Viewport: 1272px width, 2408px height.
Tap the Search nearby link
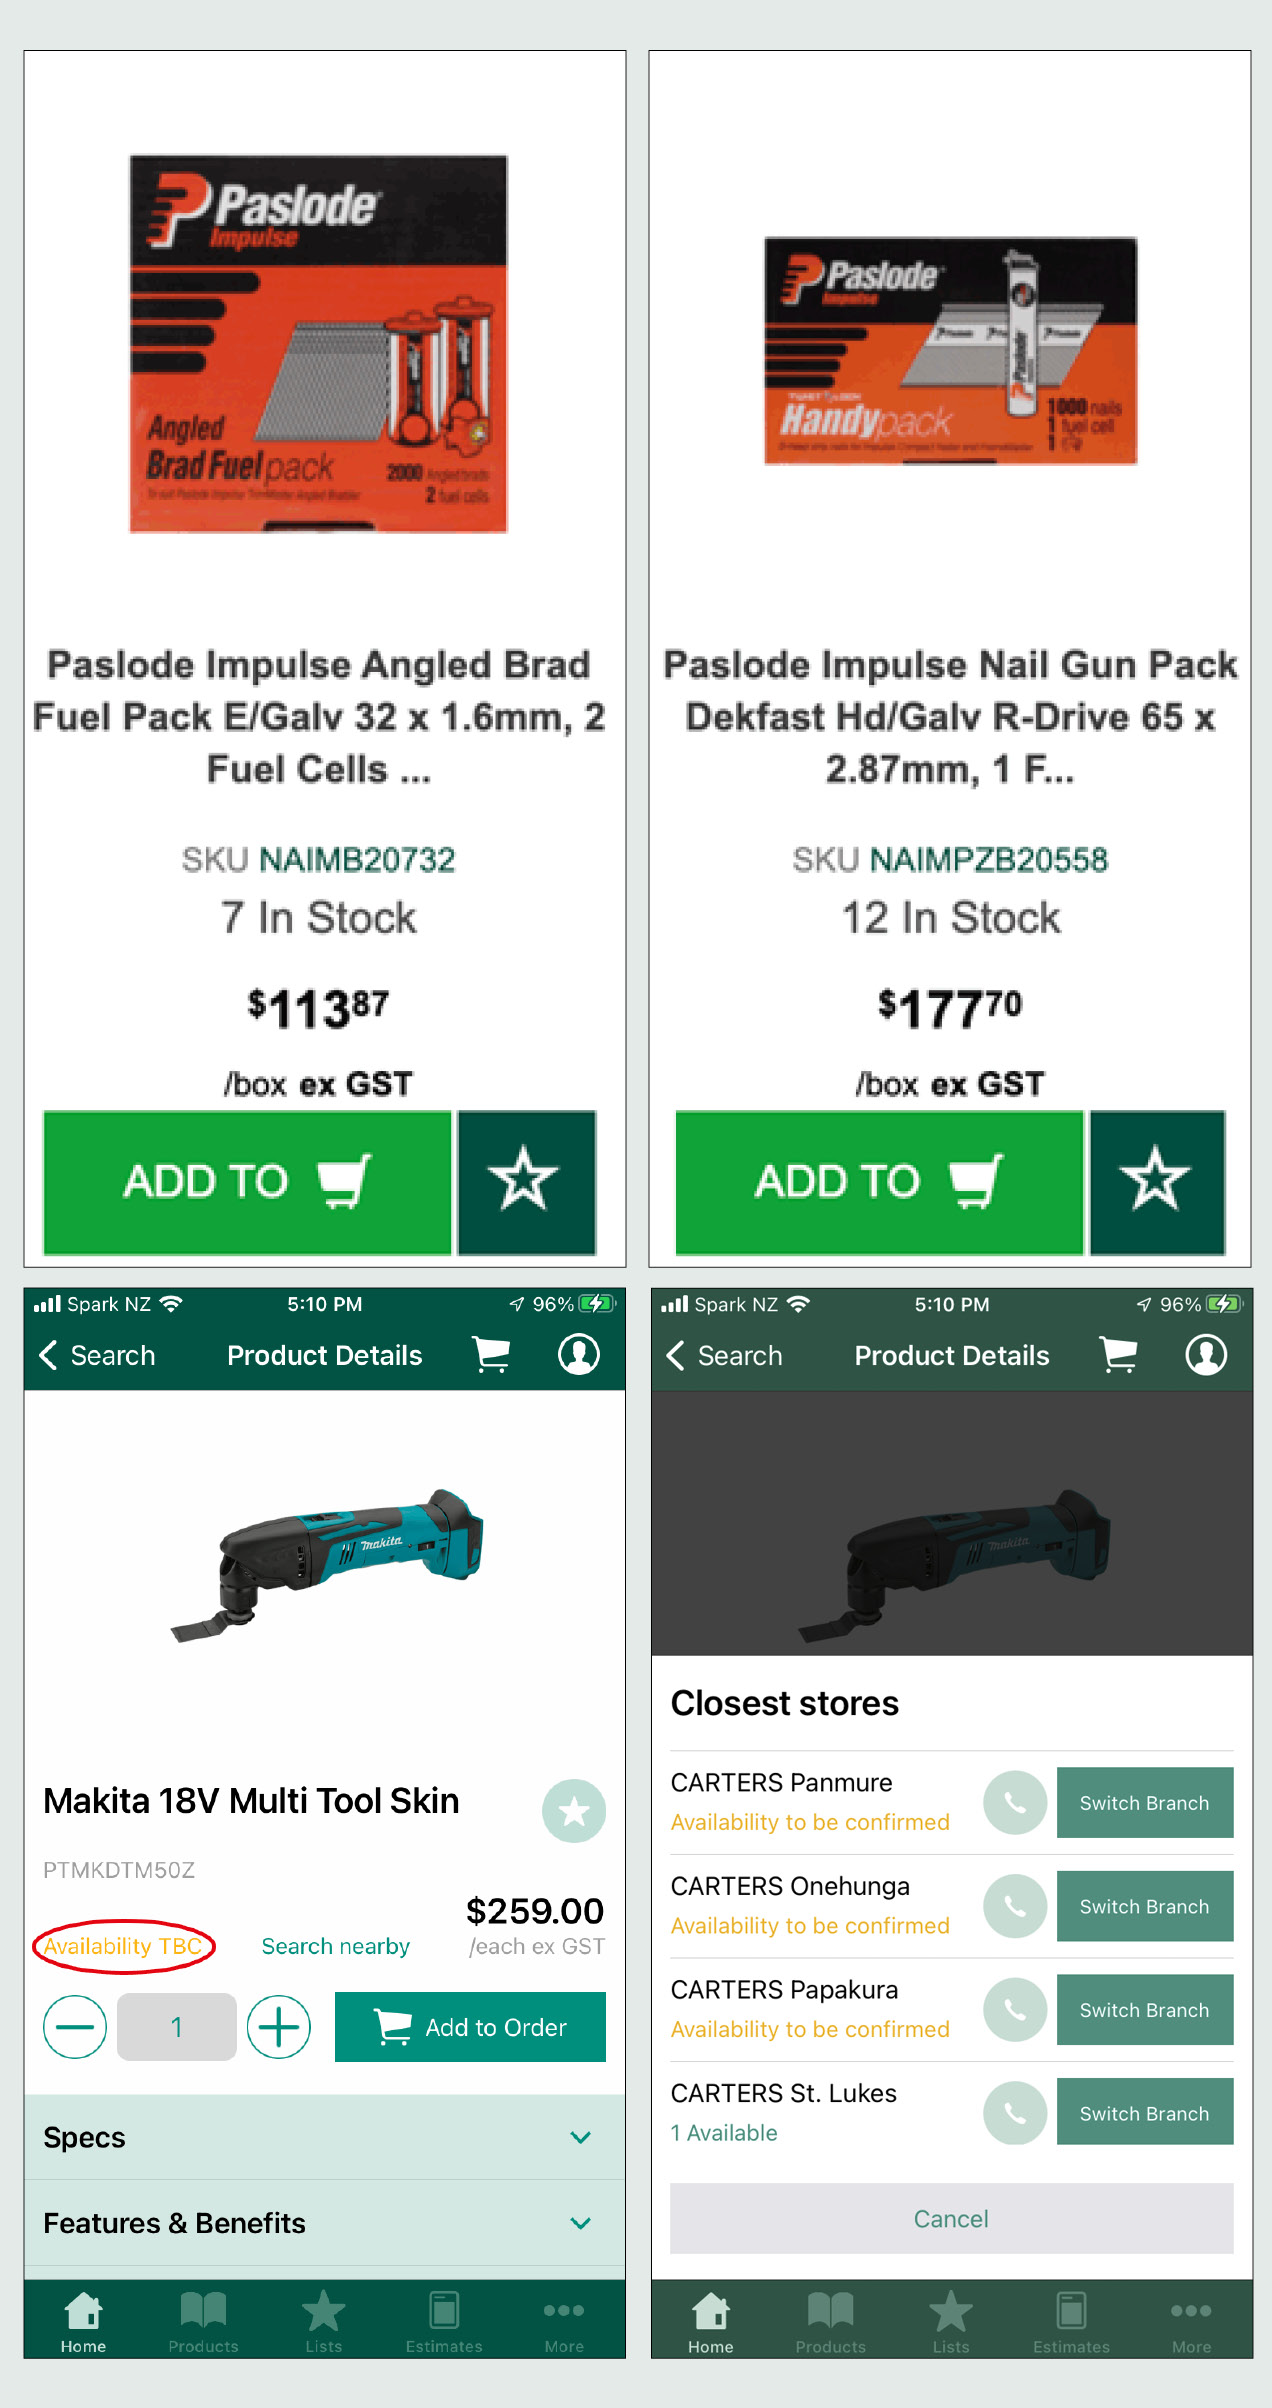pyautogui.click(x=336, y=1946)
